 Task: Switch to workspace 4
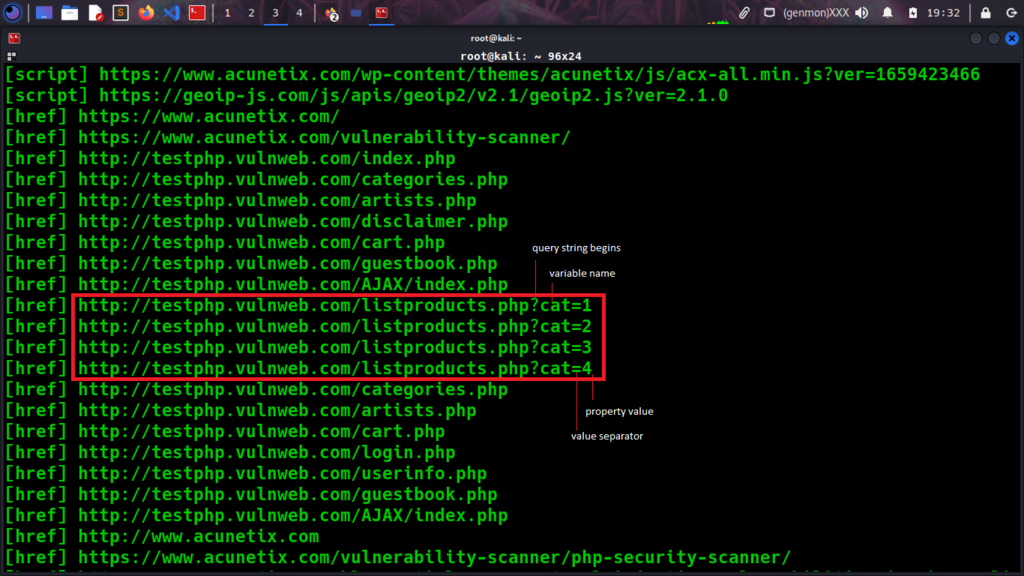pos(299,13)
